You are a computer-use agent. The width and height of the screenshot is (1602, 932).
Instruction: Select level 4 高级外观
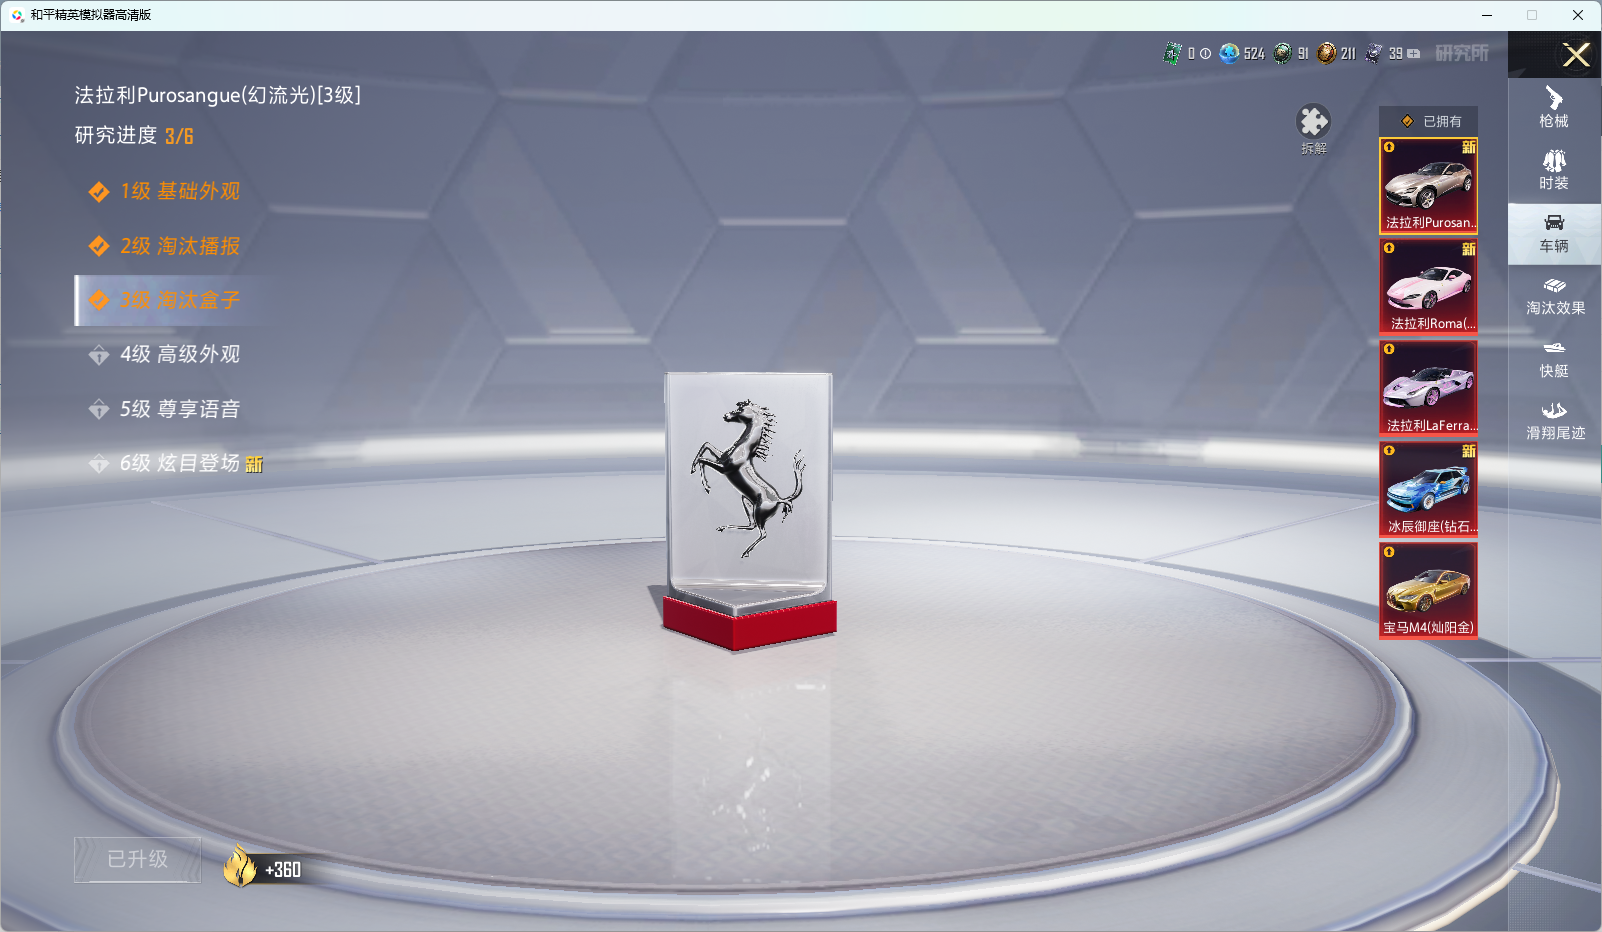180,354
